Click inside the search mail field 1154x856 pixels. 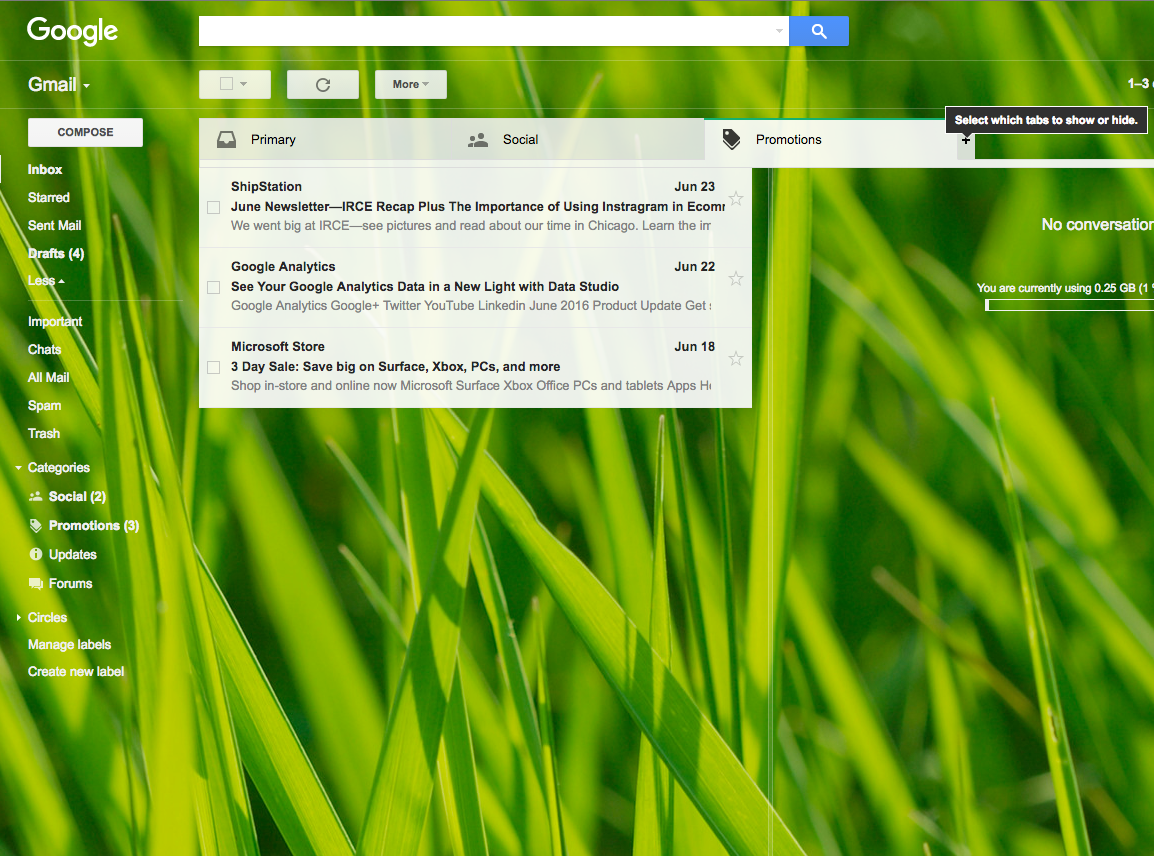(x=486, y=31)
